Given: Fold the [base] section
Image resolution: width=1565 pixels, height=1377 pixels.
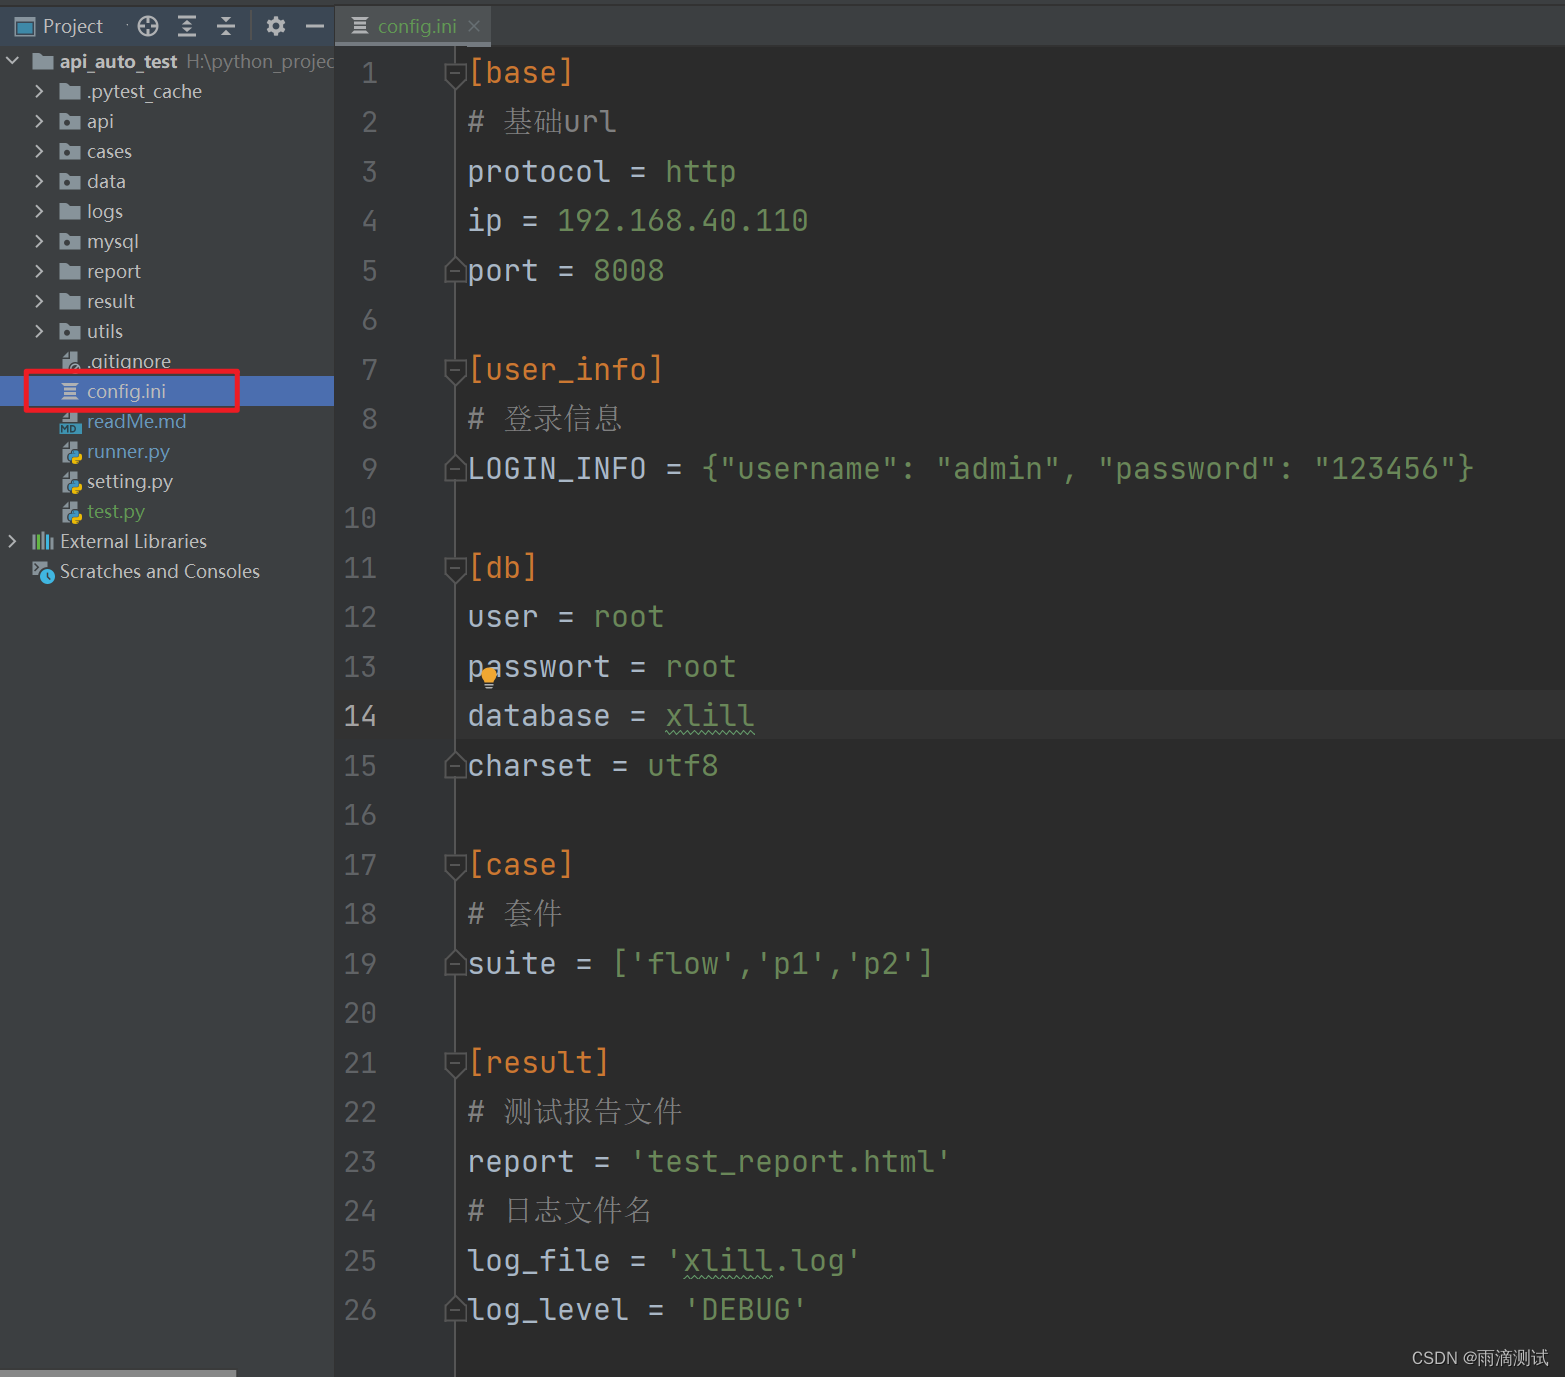Looking at the screenshot, I should point(455,73).
